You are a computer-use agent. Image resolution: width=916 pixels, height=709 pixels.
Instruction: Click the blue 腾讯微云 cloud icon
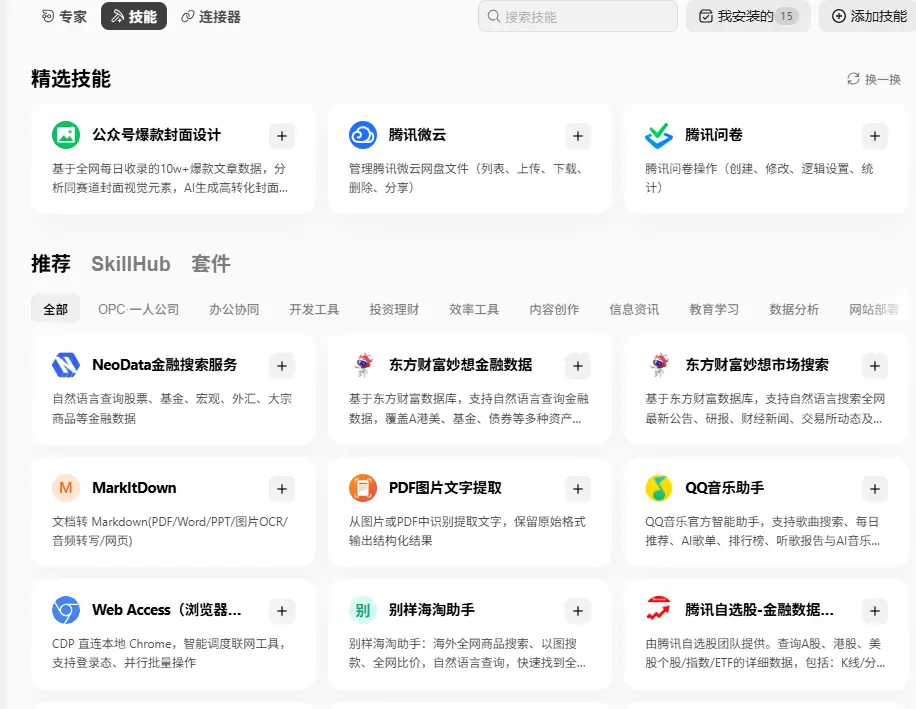363,135
